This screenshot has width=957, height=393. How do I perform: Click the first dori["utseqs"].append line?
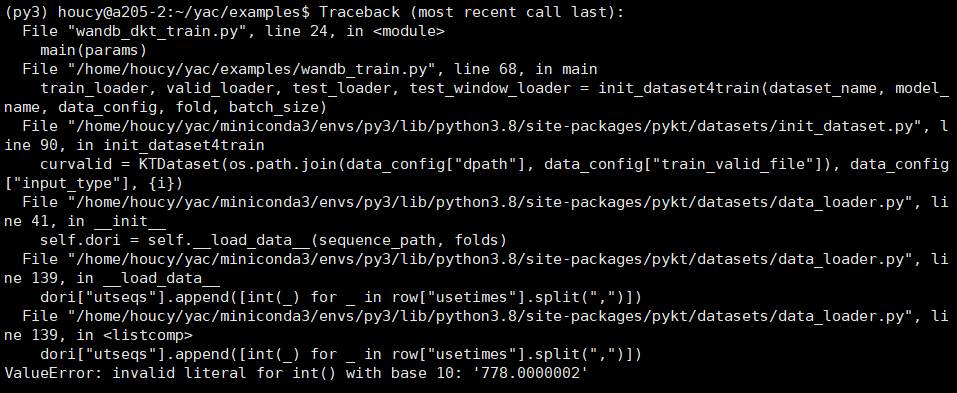point(341,297)
